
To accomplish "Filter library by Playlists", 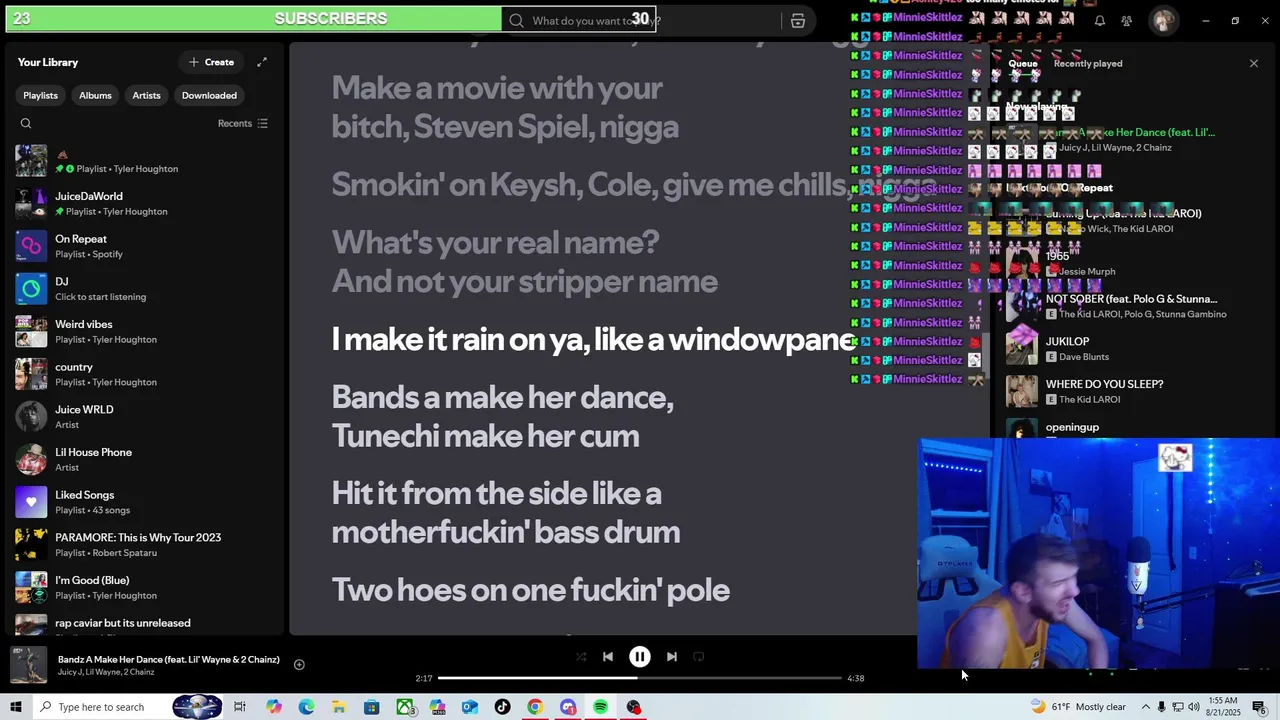I will [40, 95].
